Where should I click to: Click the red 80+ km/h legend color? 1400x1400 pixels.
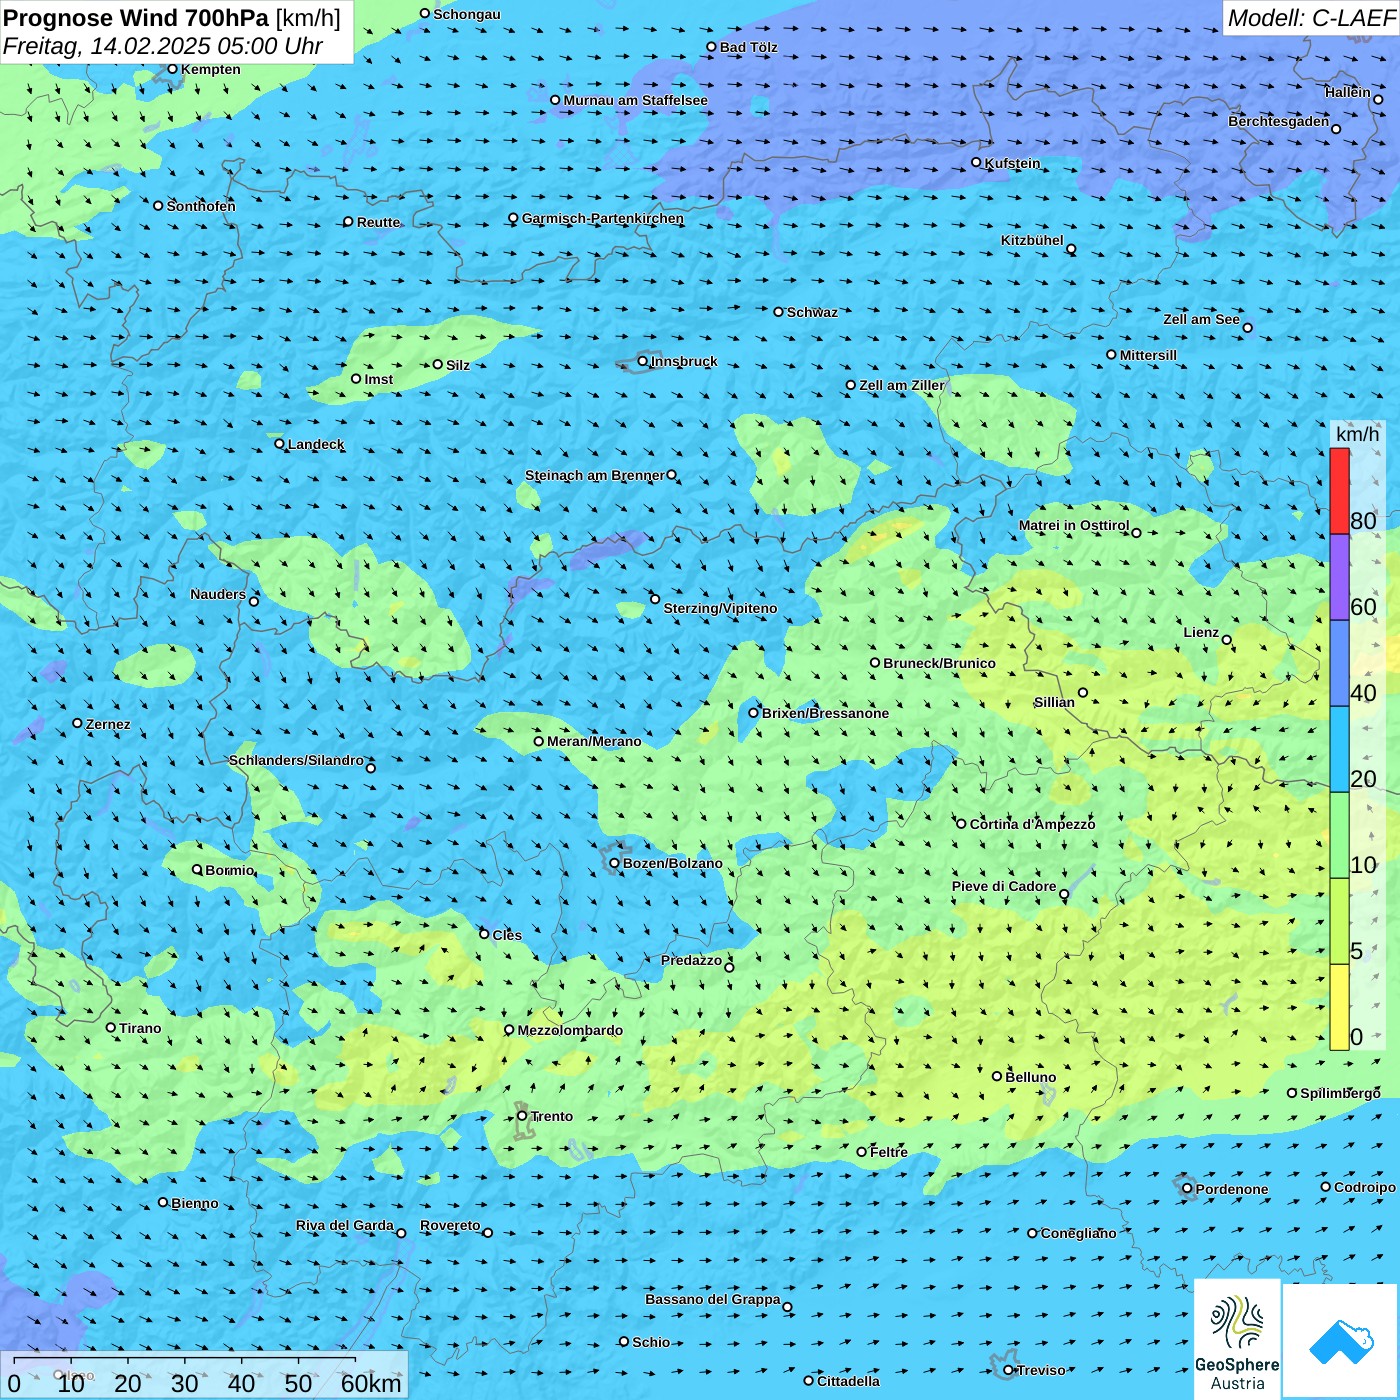point(1339,491)
